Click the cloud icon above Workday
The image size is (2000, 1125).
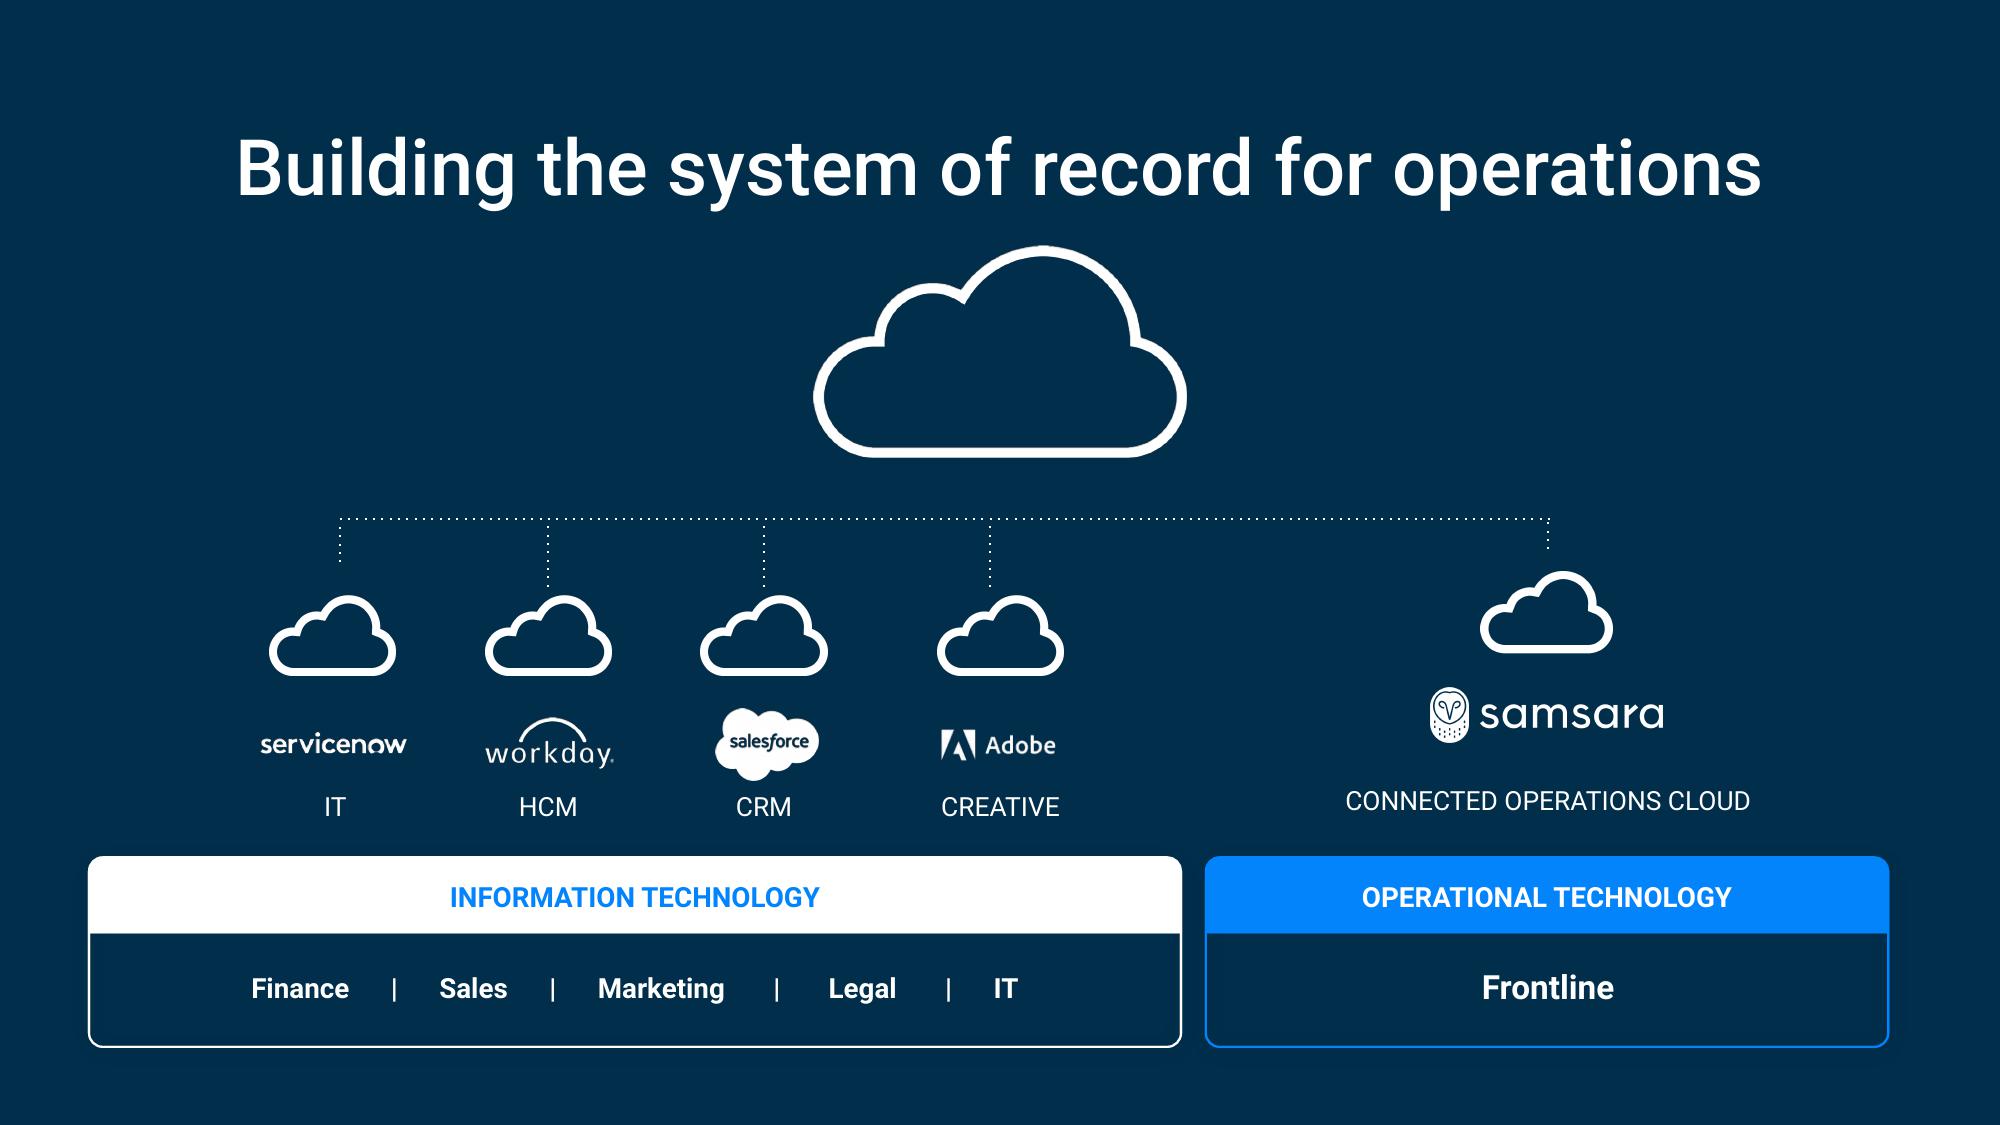tap(549, 636)
